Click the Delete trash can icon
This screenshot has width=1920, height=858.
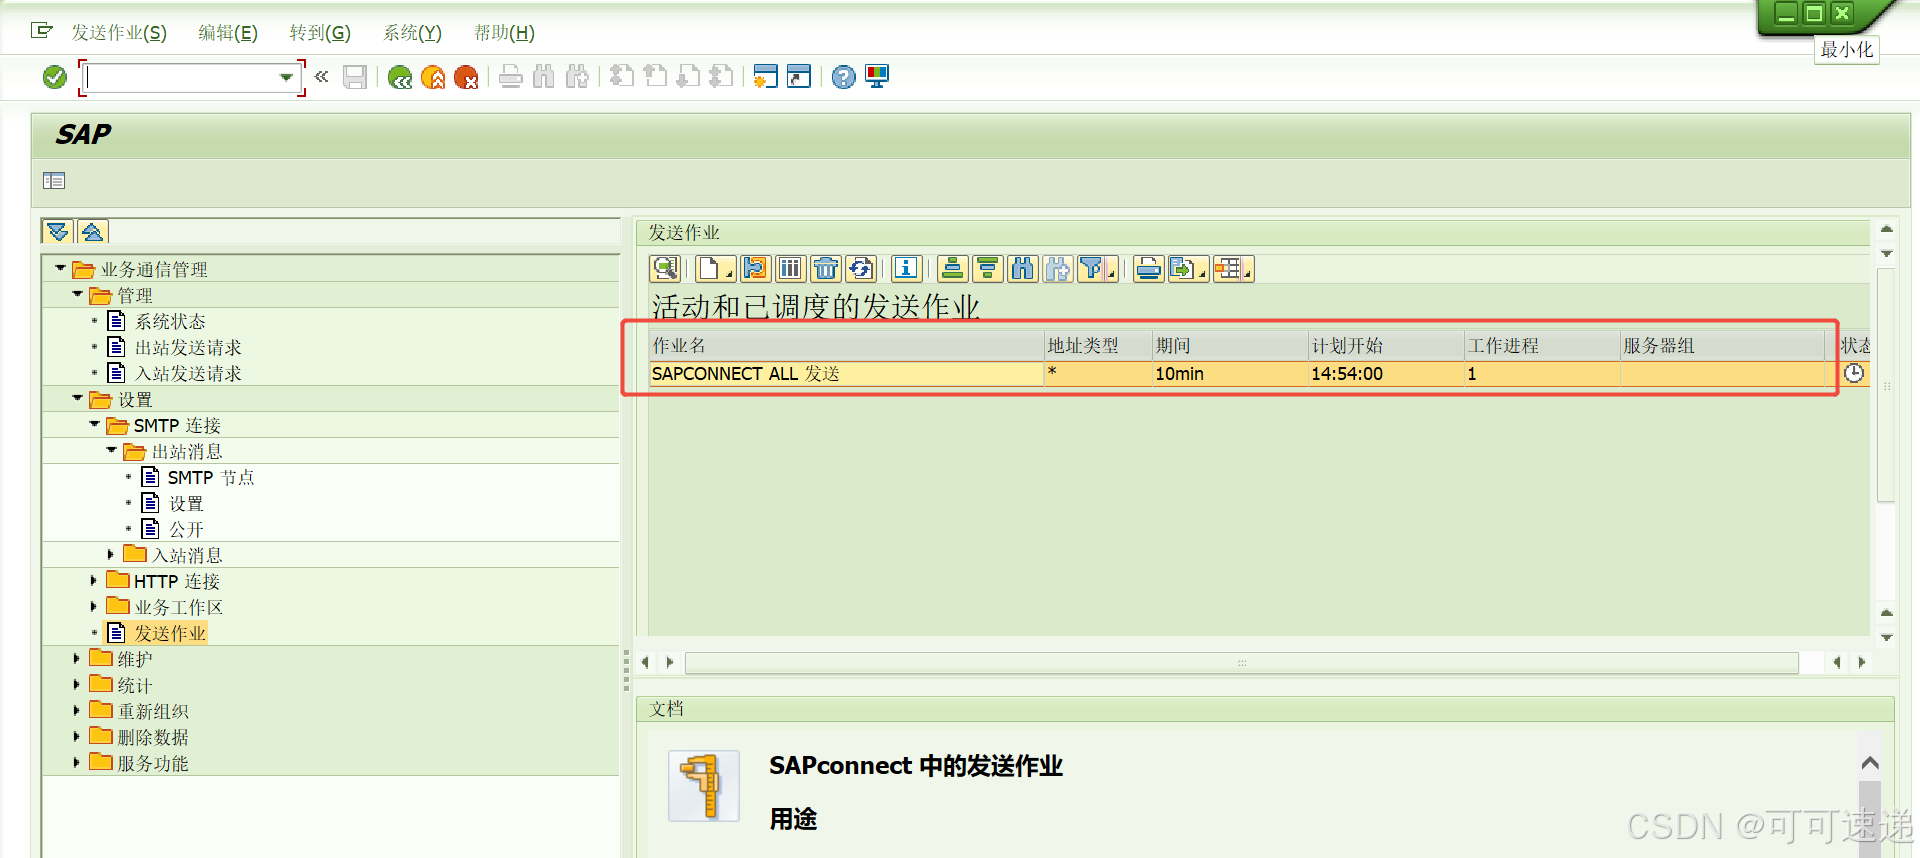tap(825, 268)
